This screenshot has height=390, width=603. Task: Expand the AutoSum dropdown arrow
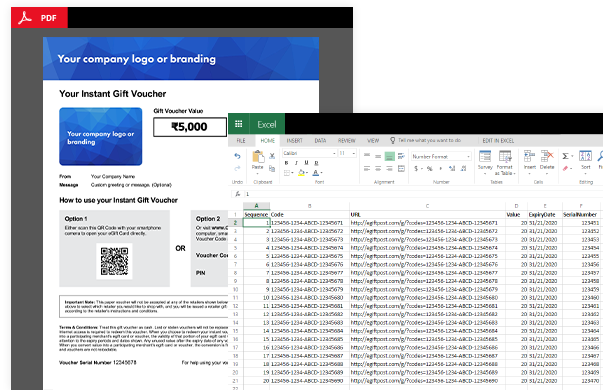(572, 157)
